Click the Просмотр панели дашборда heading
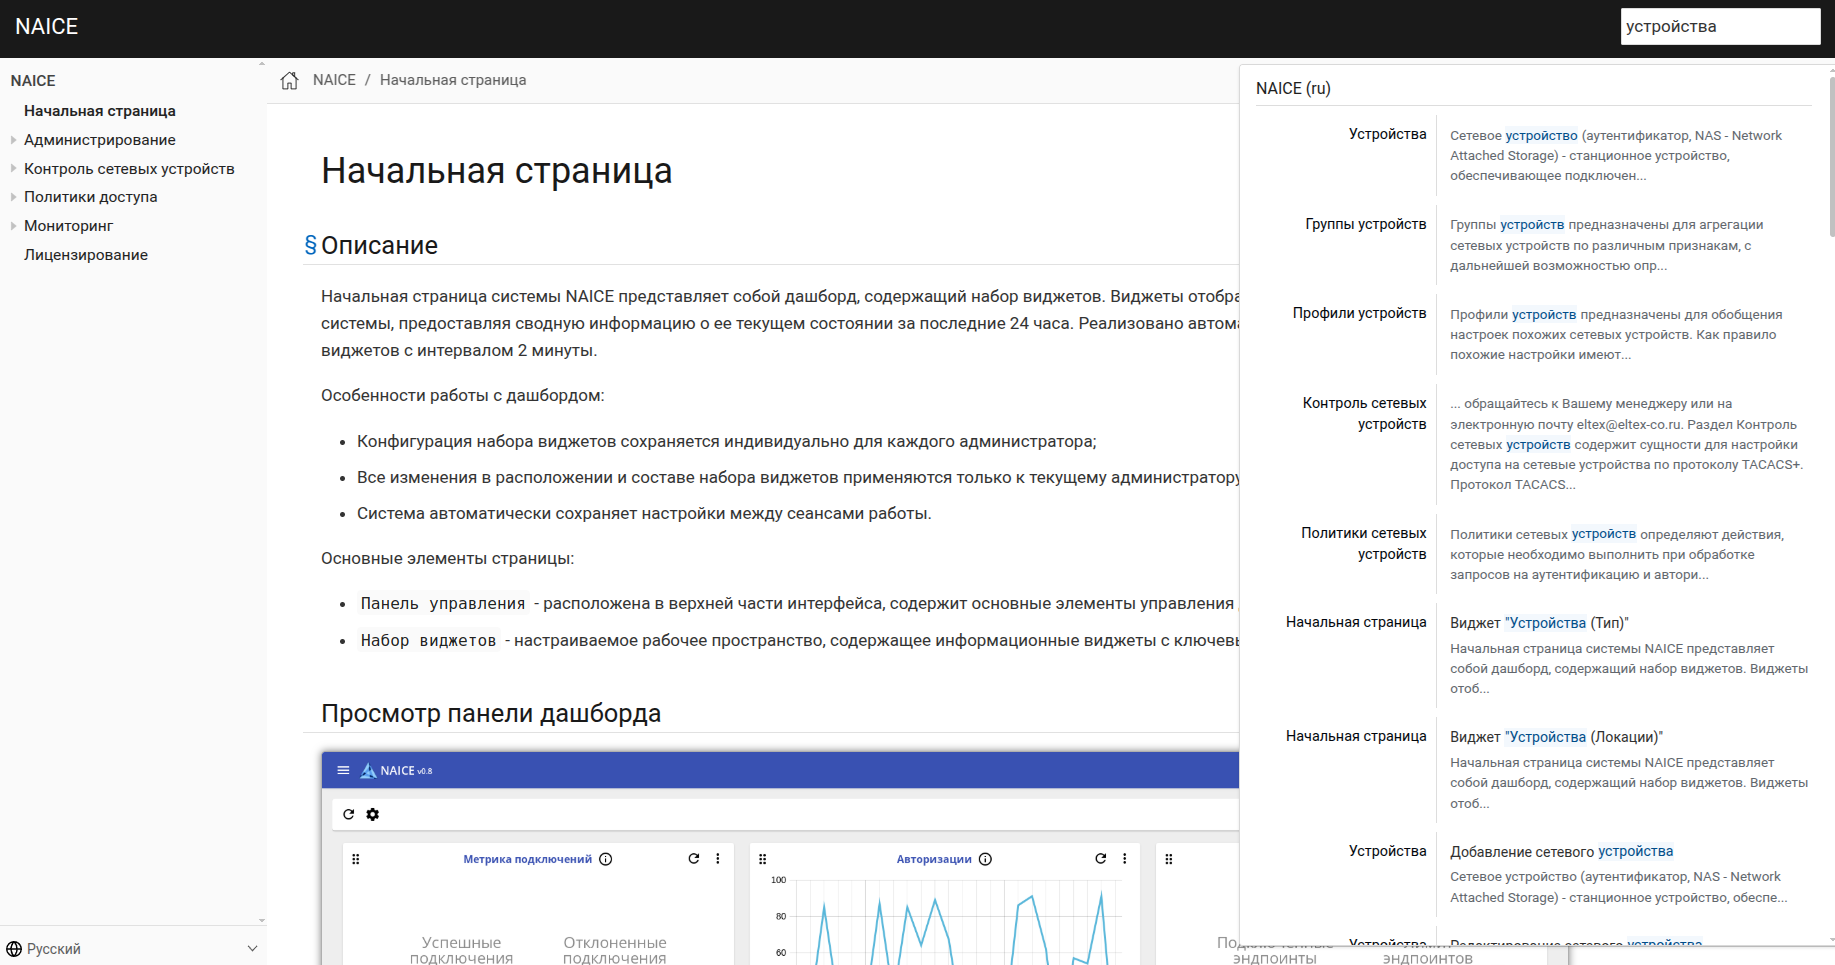This screenshot has height=965, width=1835. pyautogui.click(x=491, y=713)
